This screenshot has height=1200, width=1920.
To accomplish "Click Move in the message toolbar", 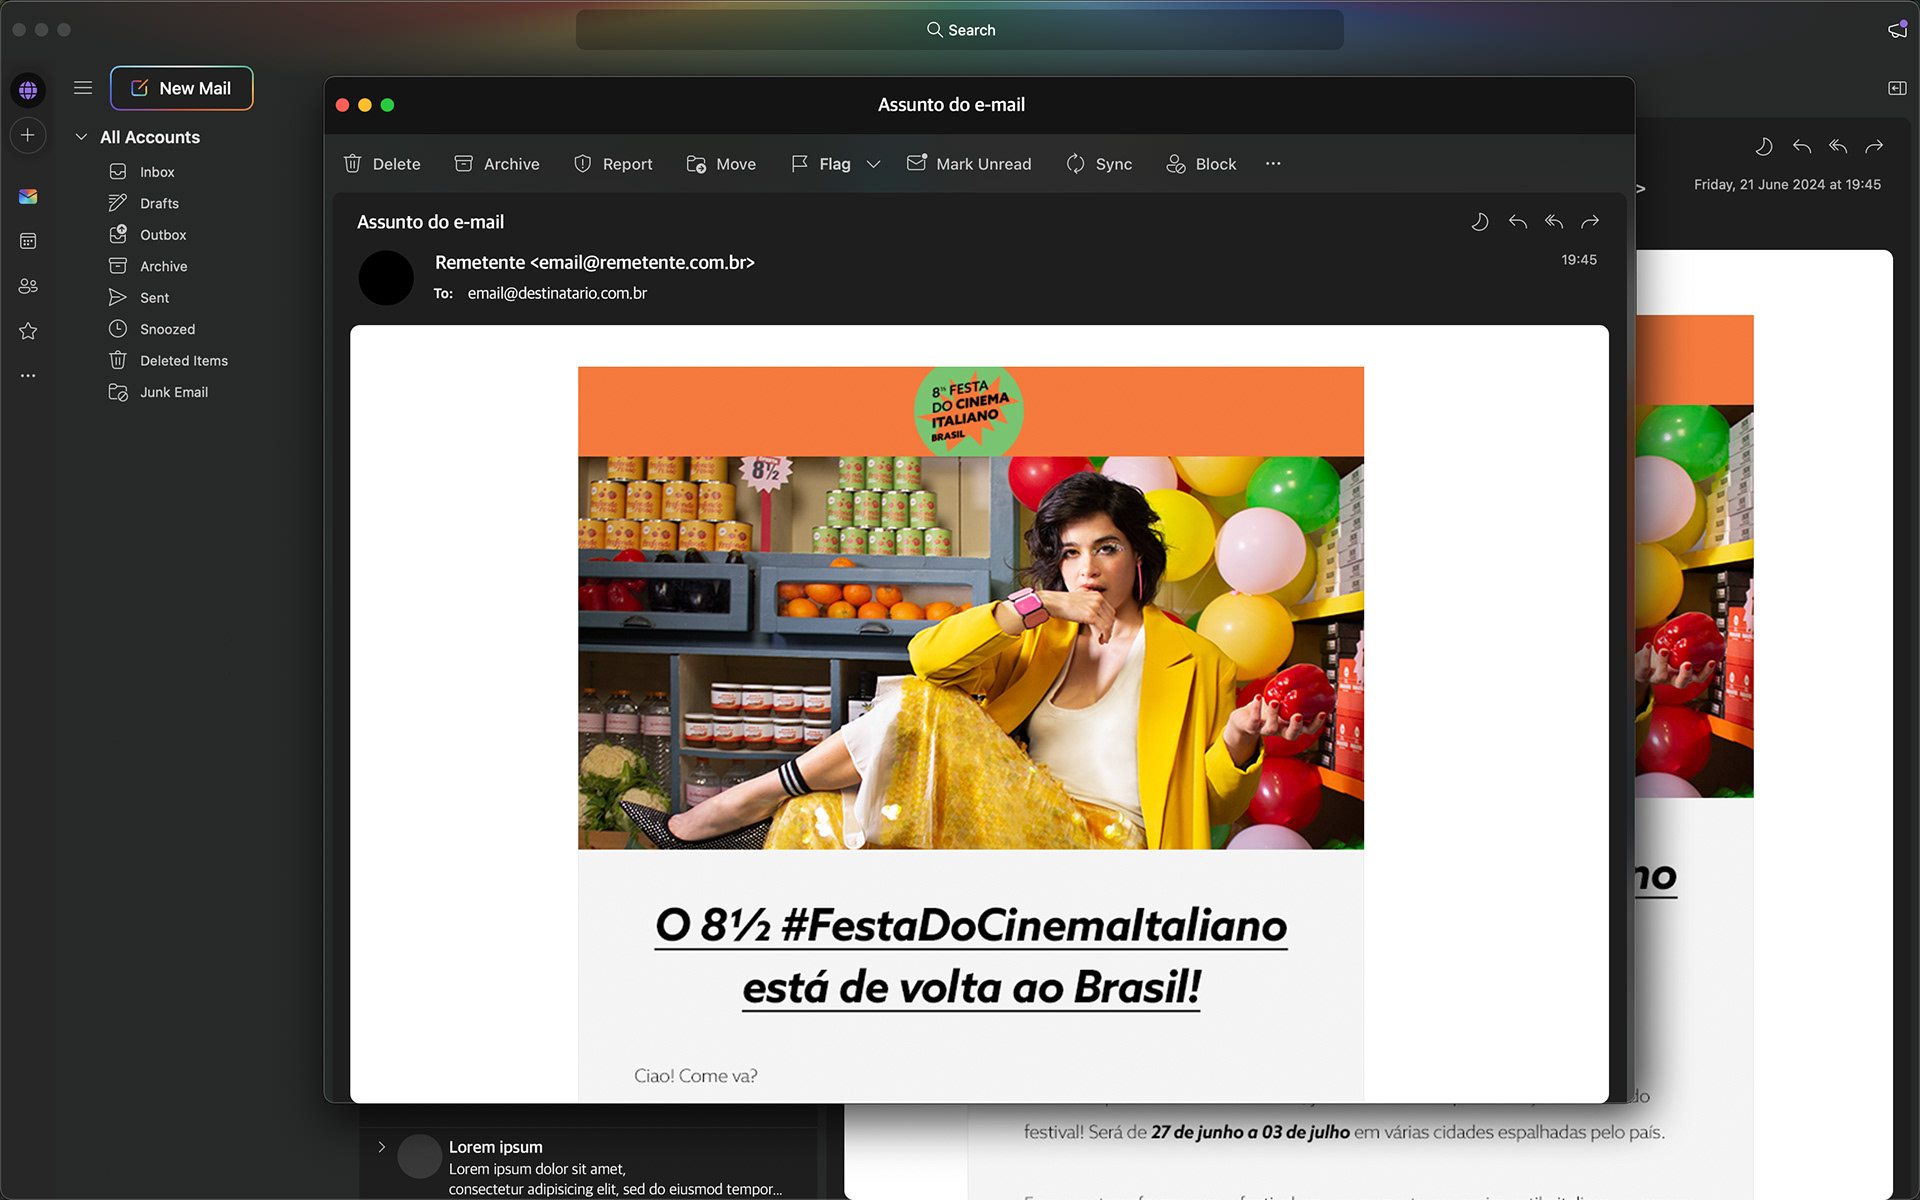I will [720, 164].
